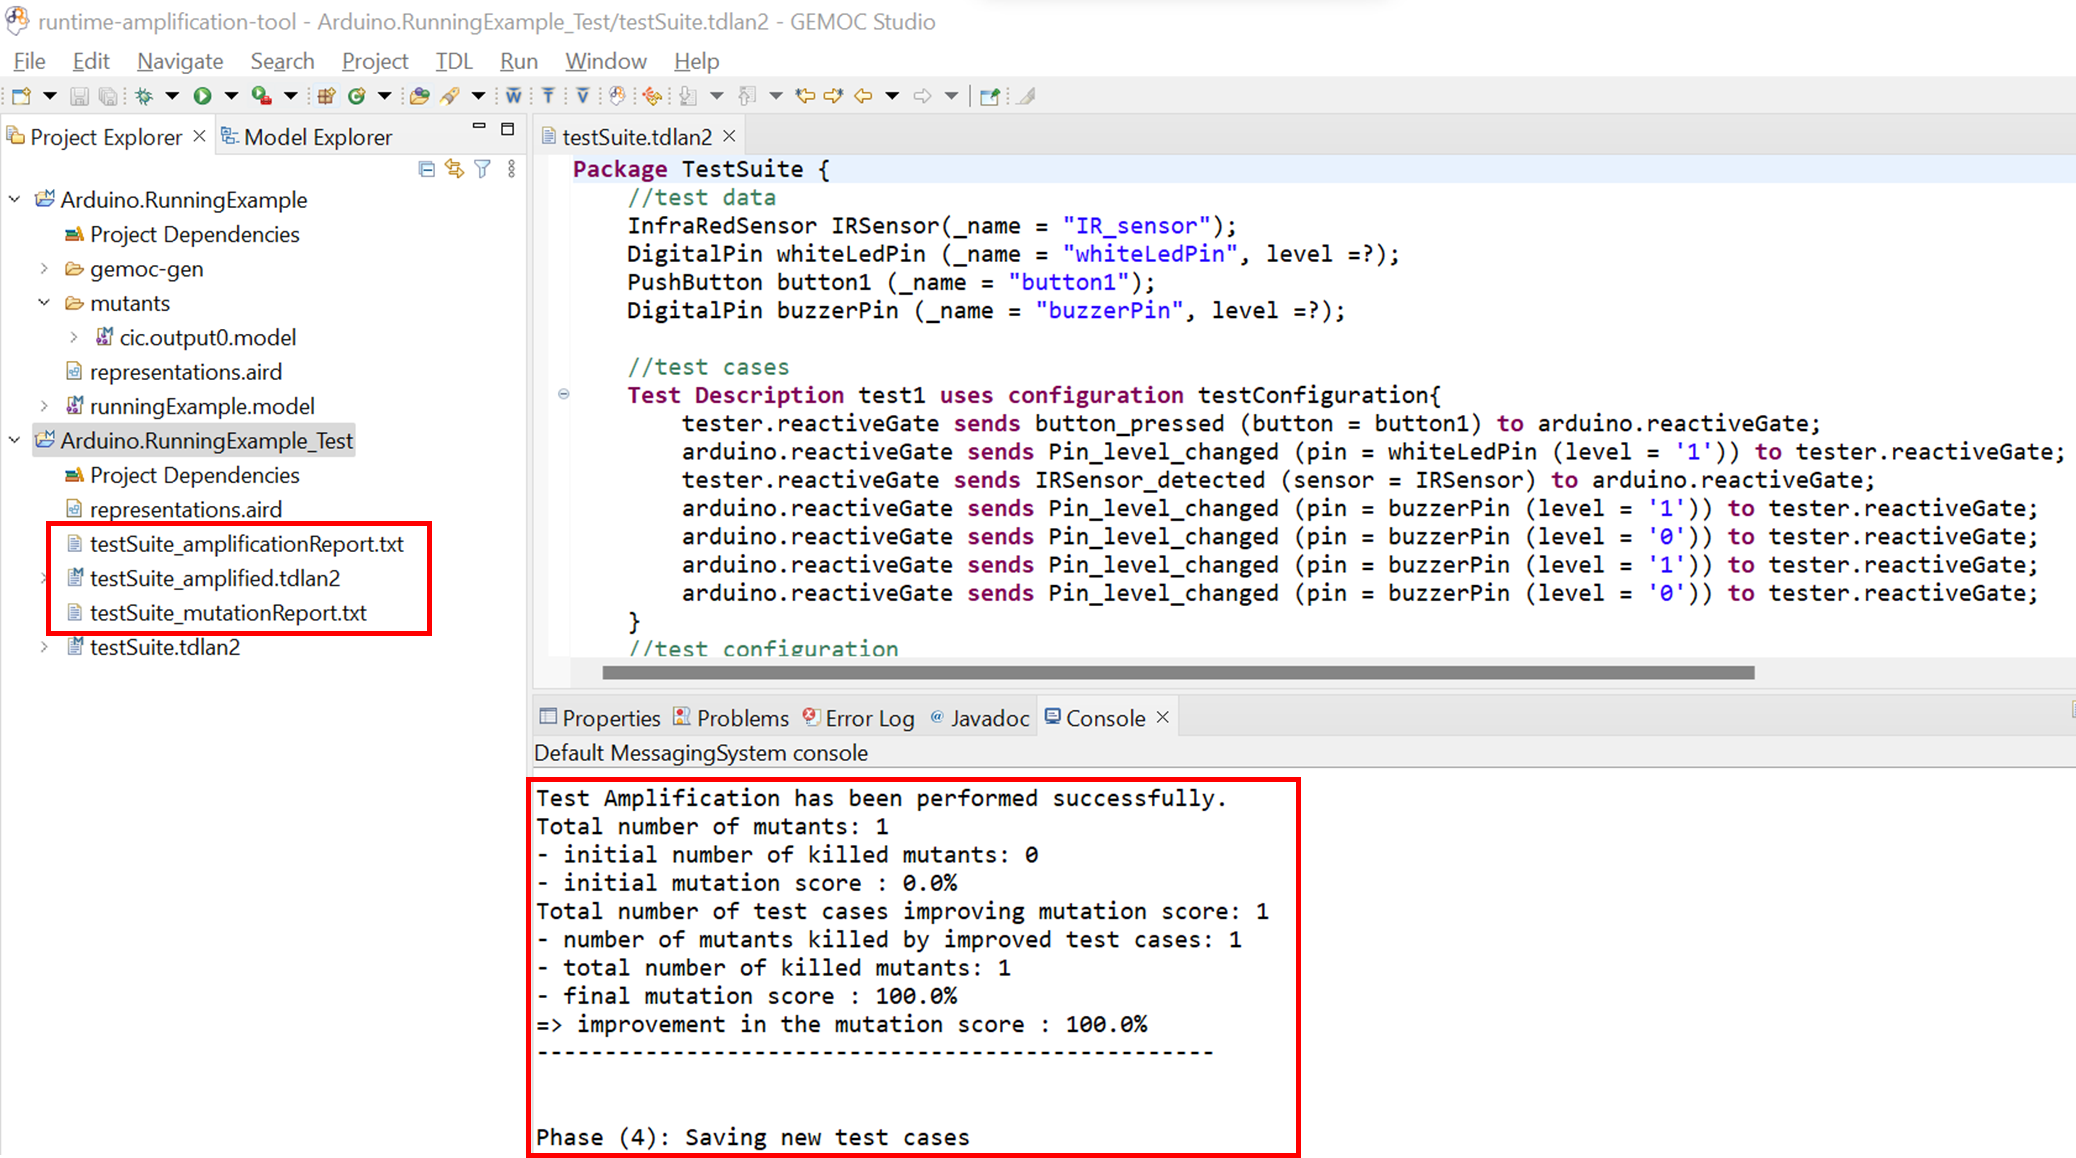Click the Last Edit Location icon
2076x1158 pixels.
click(805, 96)
